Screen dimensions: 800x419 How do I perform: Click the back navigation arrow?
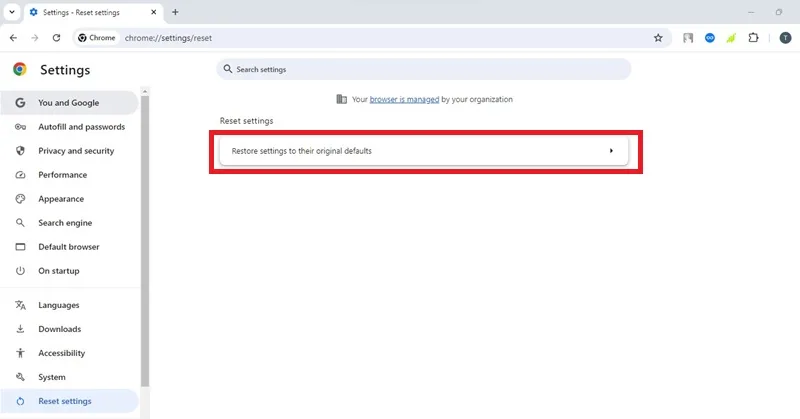[13, 38]
